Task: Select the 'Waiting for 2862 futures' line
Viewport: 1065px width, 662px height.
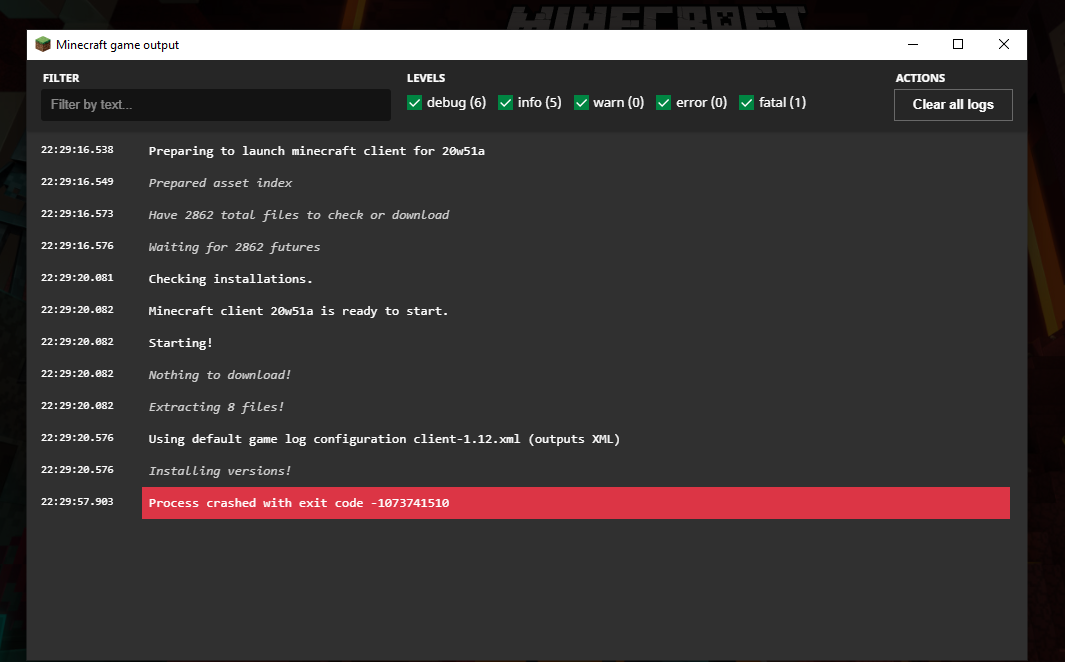Action: pyautogui.click(x=234, y=246)
